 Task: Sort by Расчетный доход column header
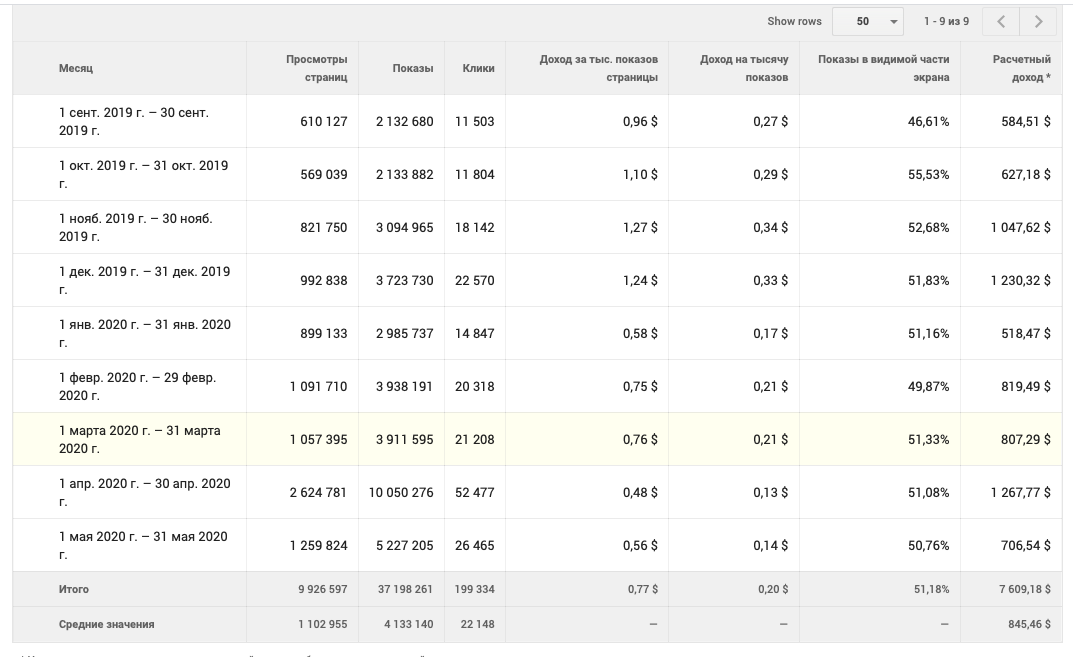[x=1021, y=69]
